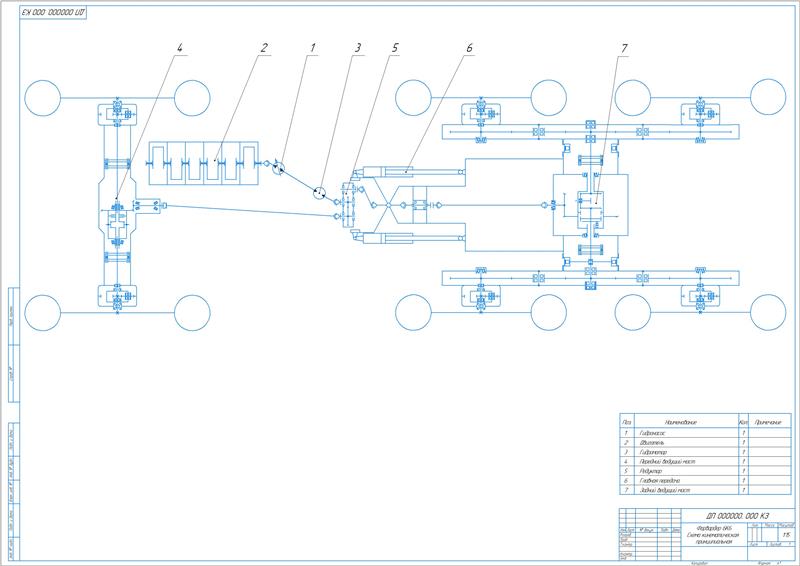The image size is (800, 566).
Task: Select the 'Передний ведущий мост' table row
Action: (705, 461)
